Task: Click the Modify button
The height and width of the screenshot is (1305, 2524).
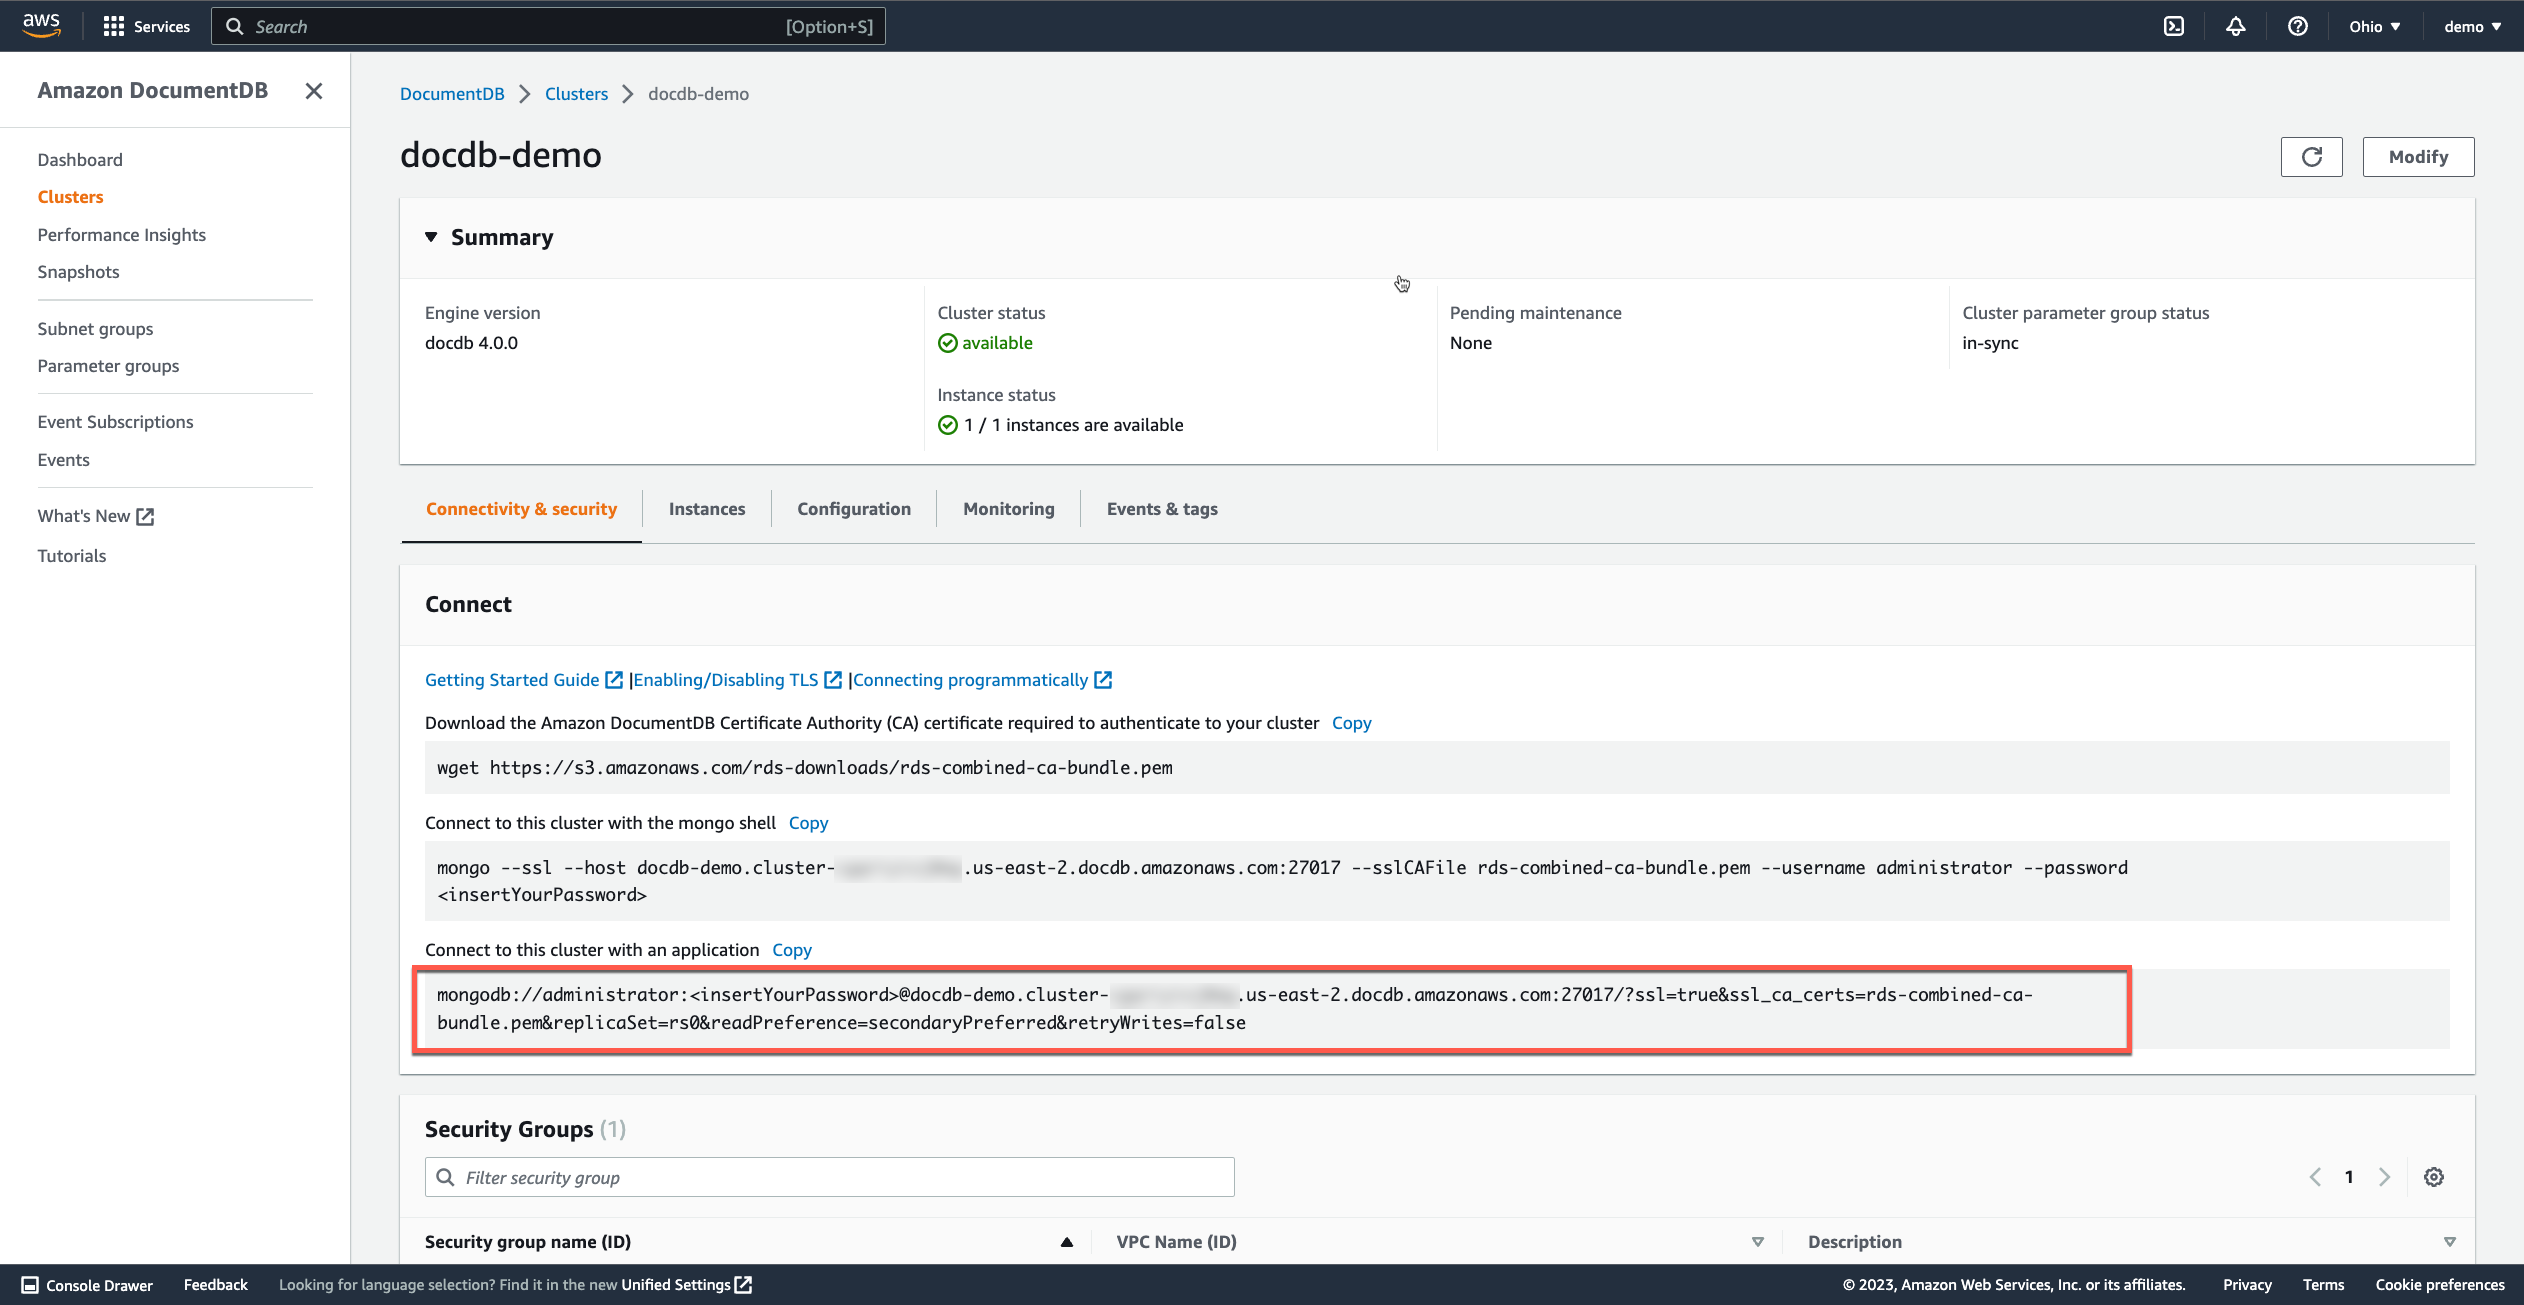Action: click(2417, 157)
